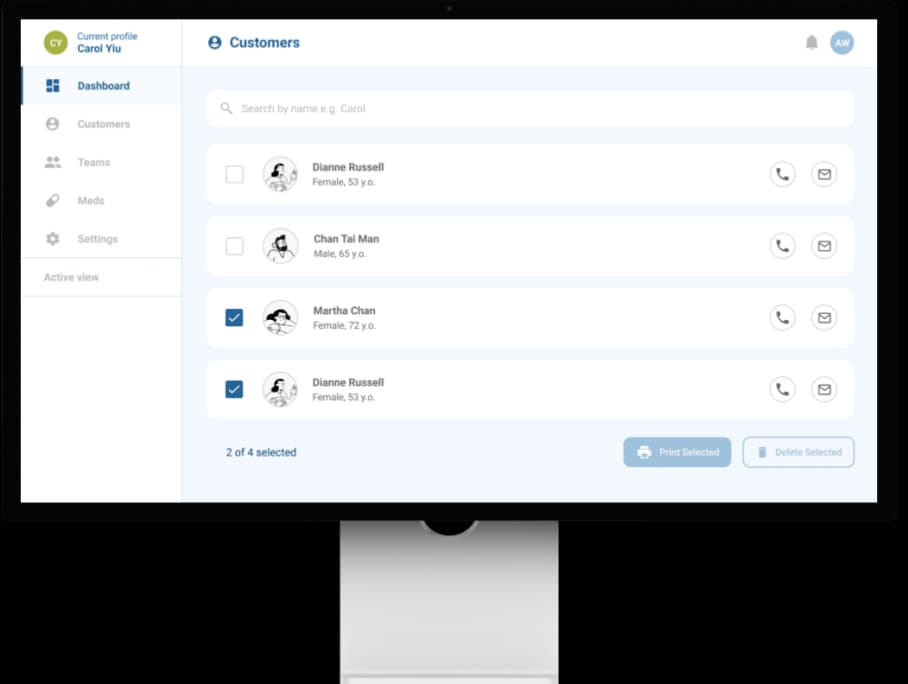This screenshot has height=684, width=908.
Task: Click the Delete Selected button
Action: click(798, 452)
